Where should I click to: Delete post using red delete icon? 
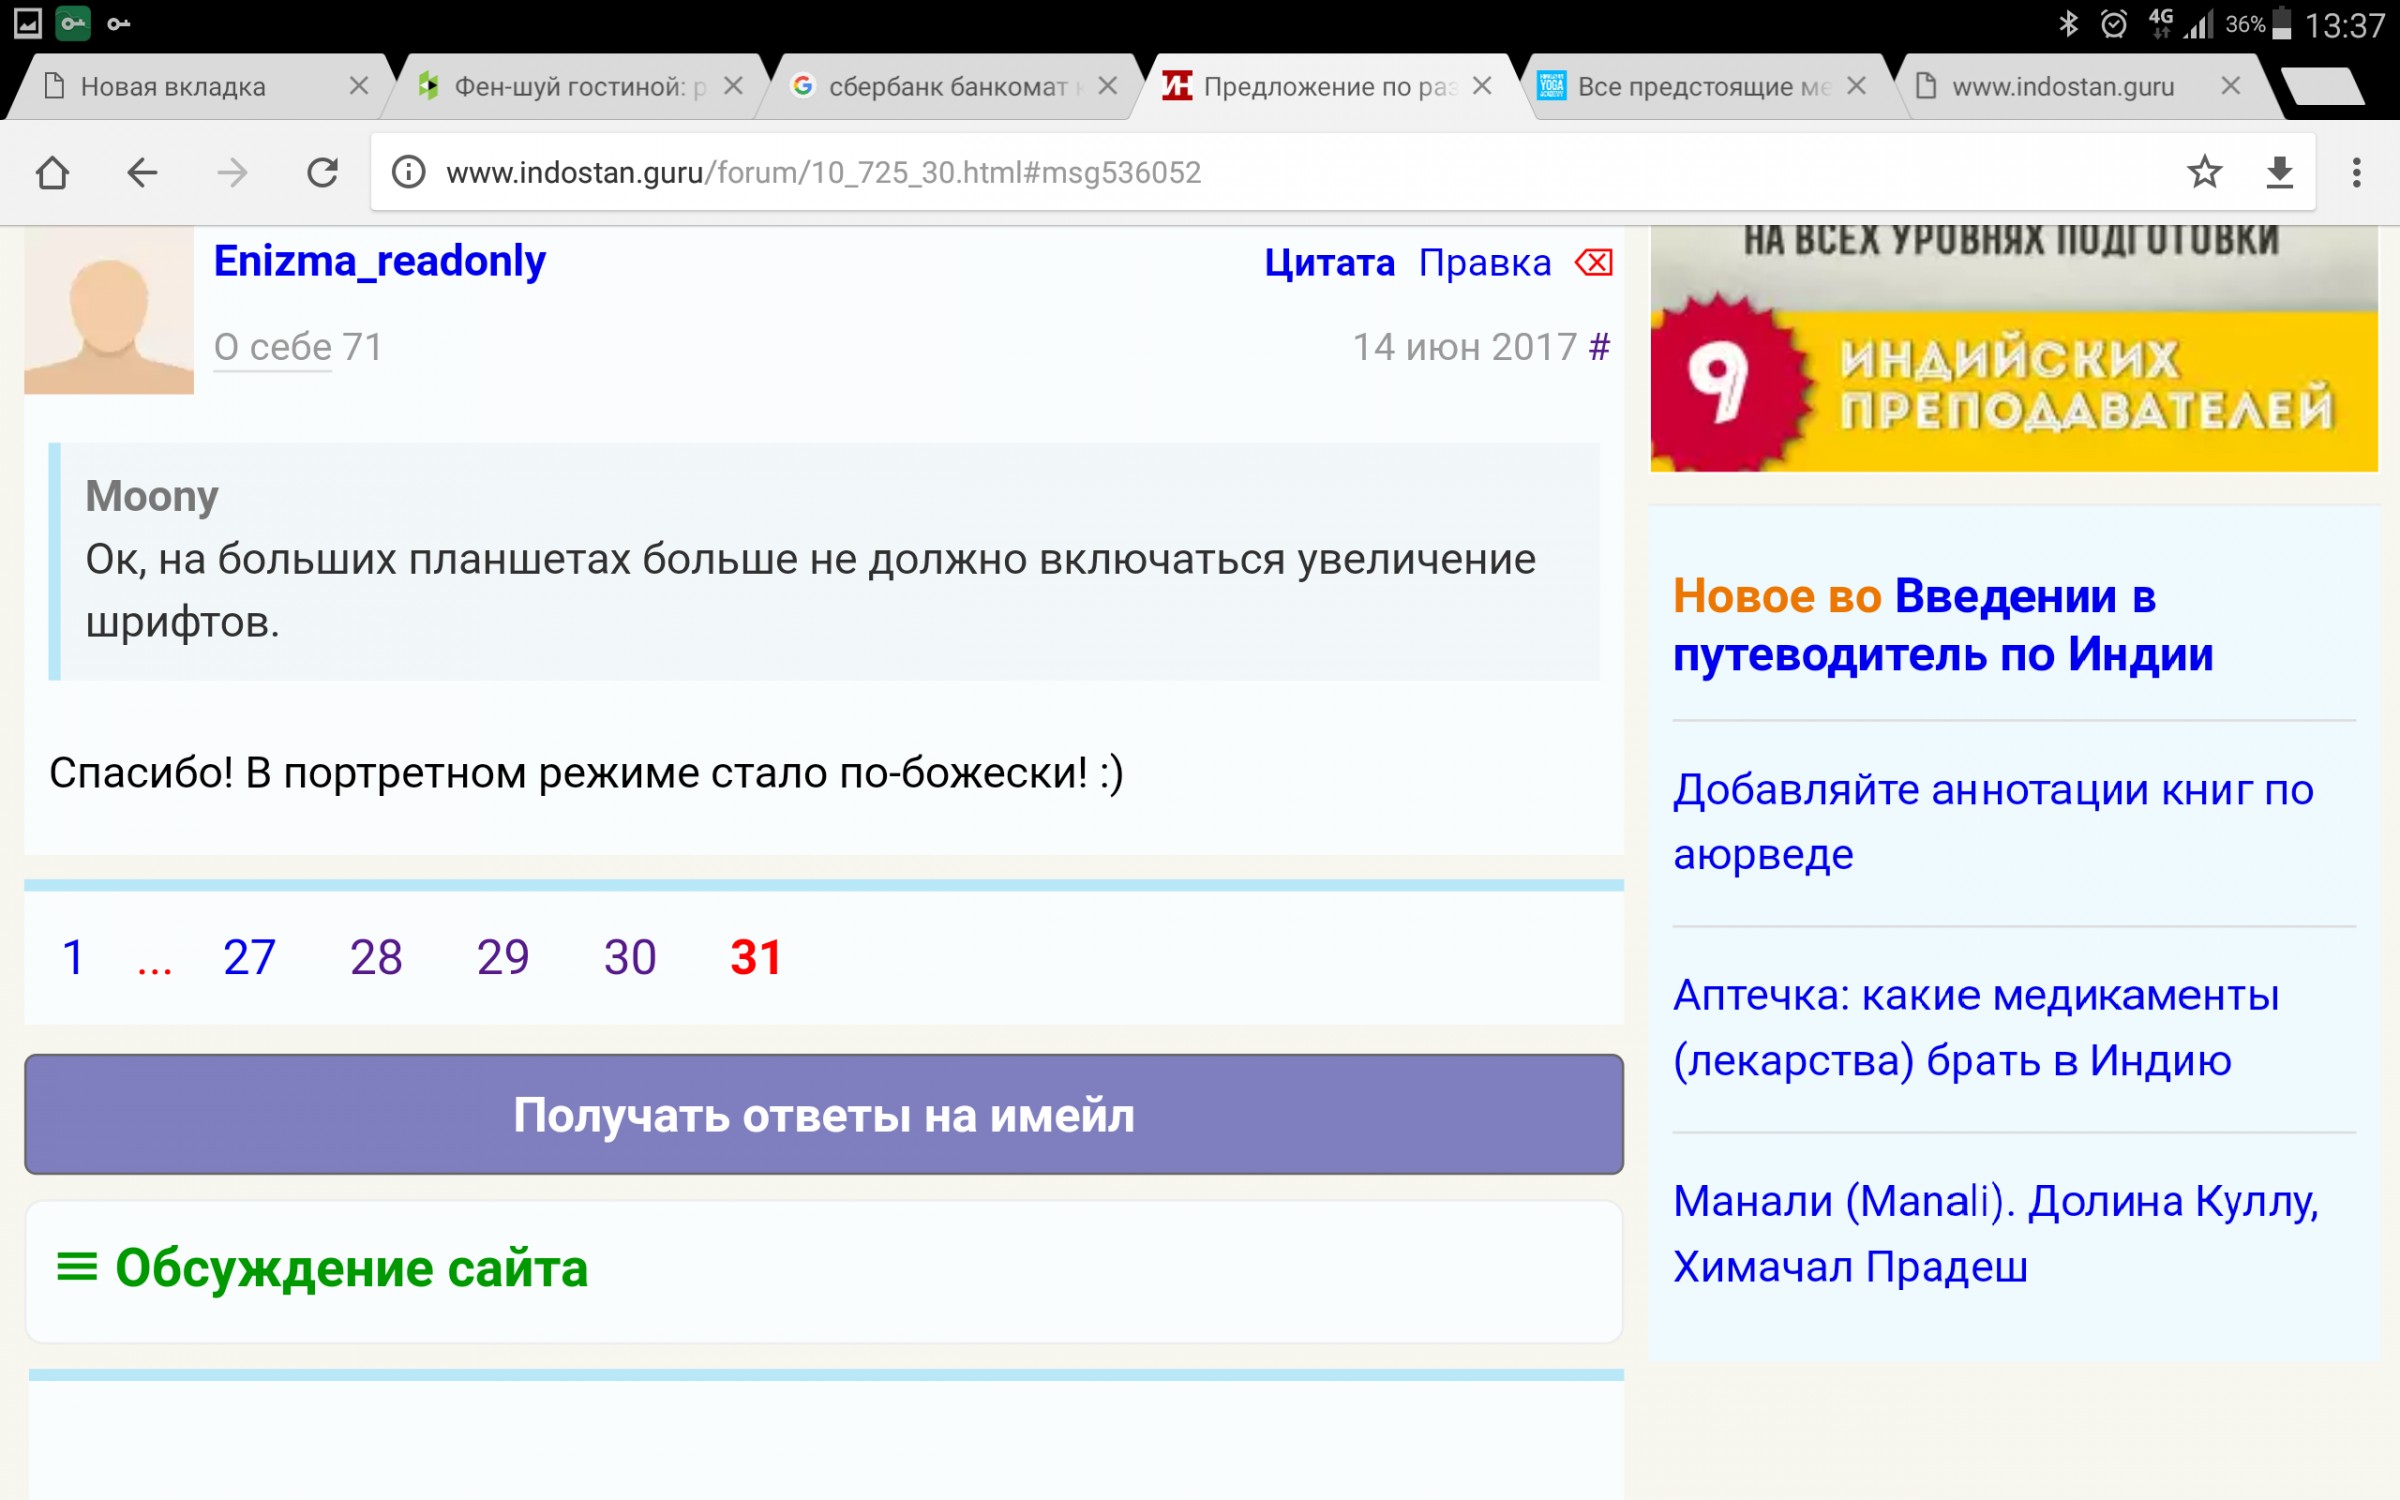(x=1593, y=263)
